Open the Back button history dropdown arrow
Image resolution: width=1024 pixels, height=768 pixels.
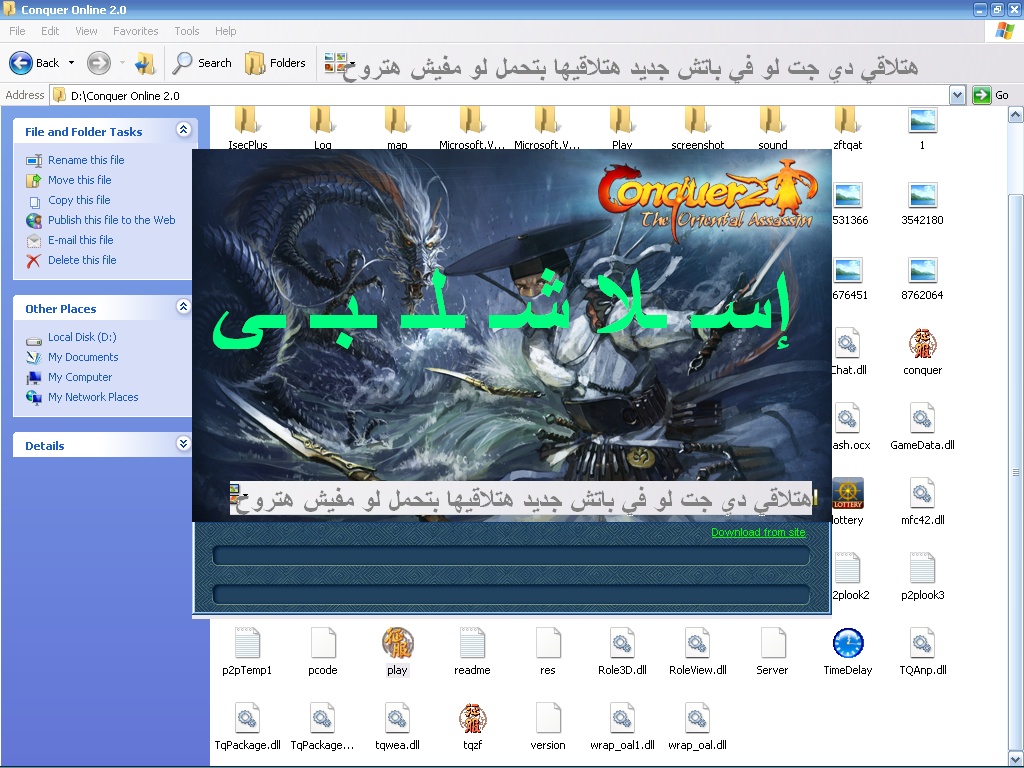point(71,63)
